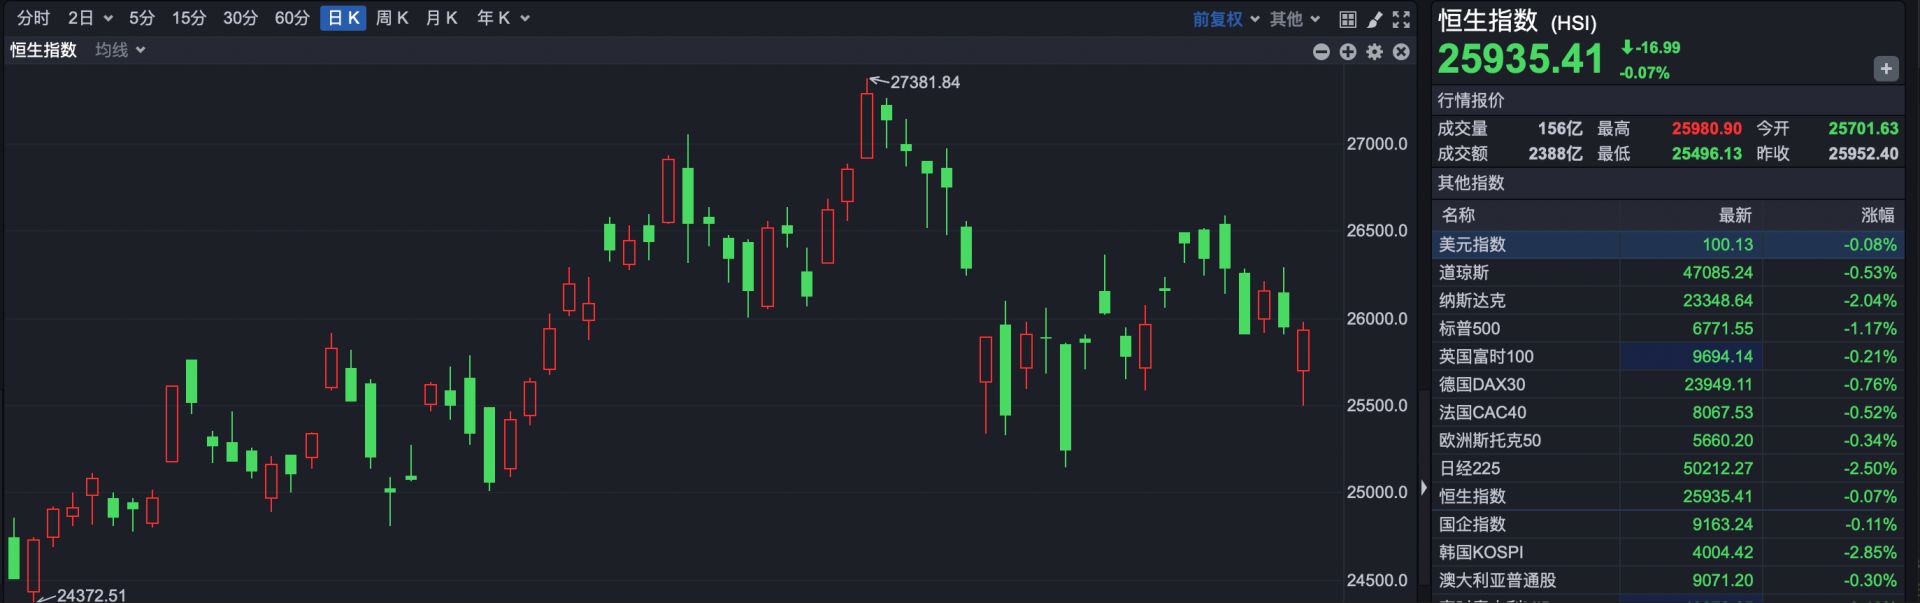Expand the 其他 options dropdown
Screen dimensions: 1920x603
(x=1295, y=19)
